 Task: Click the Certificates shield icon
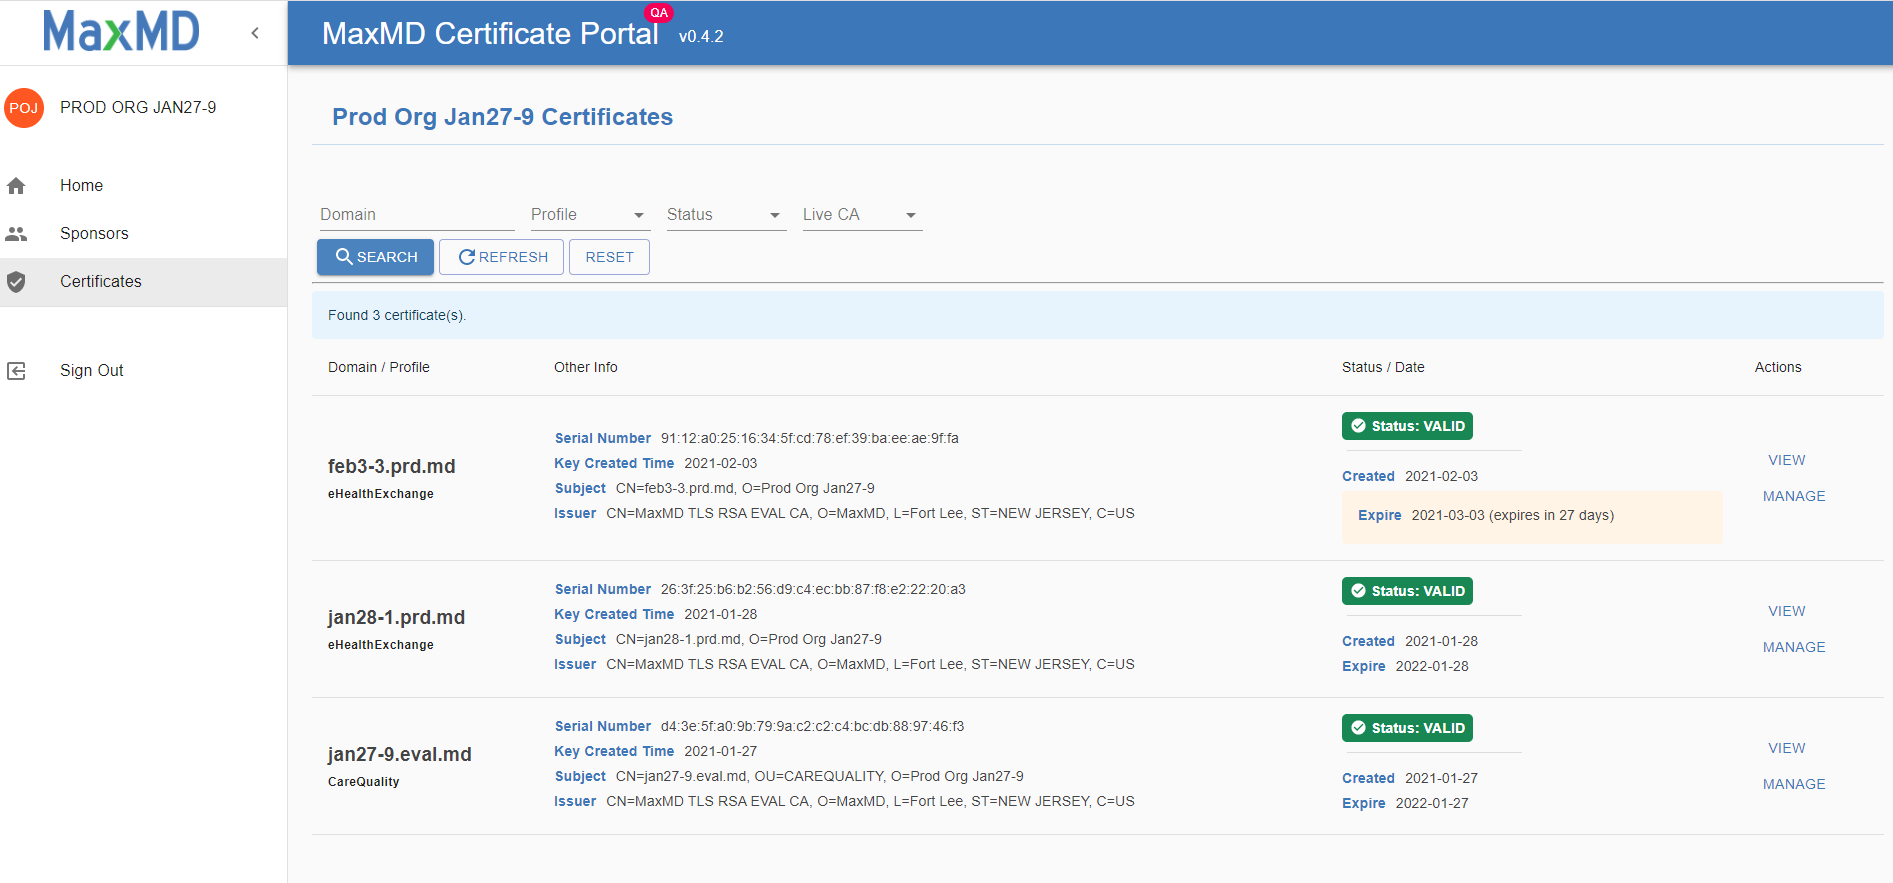pyautogui.click(x=16, y=282)
